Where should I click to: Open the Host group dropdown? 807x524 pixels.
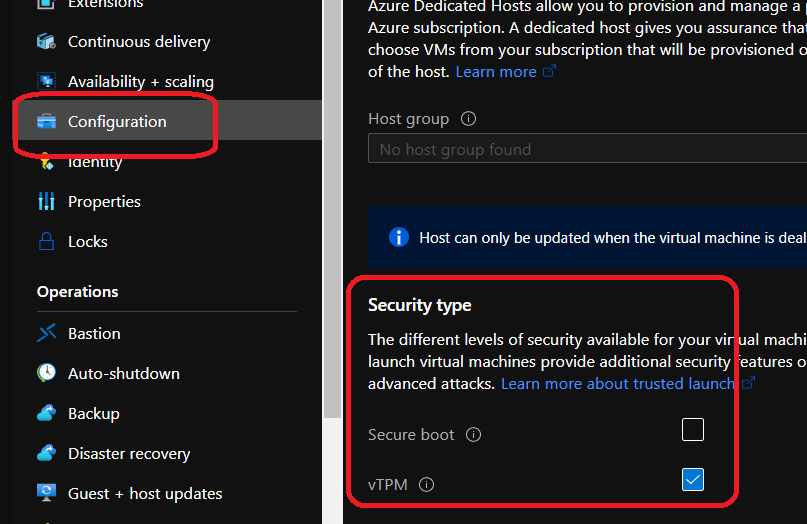587,150
